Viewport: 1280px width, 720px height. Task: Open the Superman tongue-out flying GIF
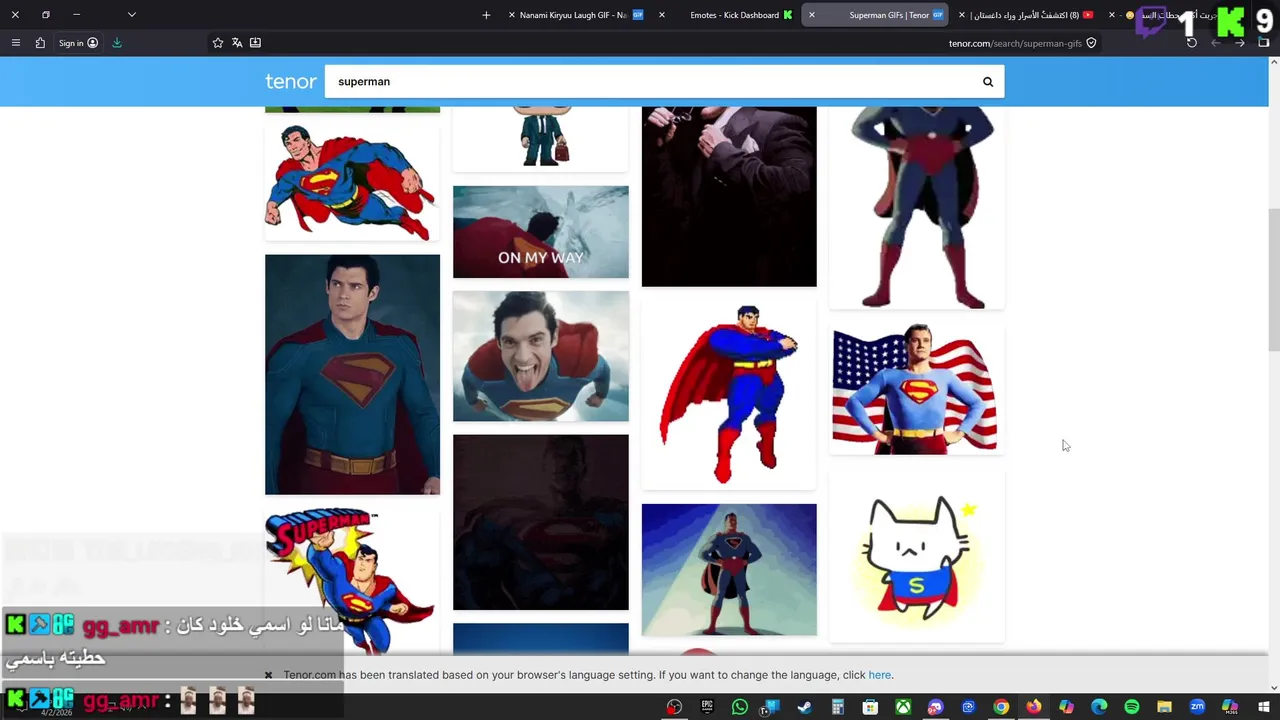541,356
